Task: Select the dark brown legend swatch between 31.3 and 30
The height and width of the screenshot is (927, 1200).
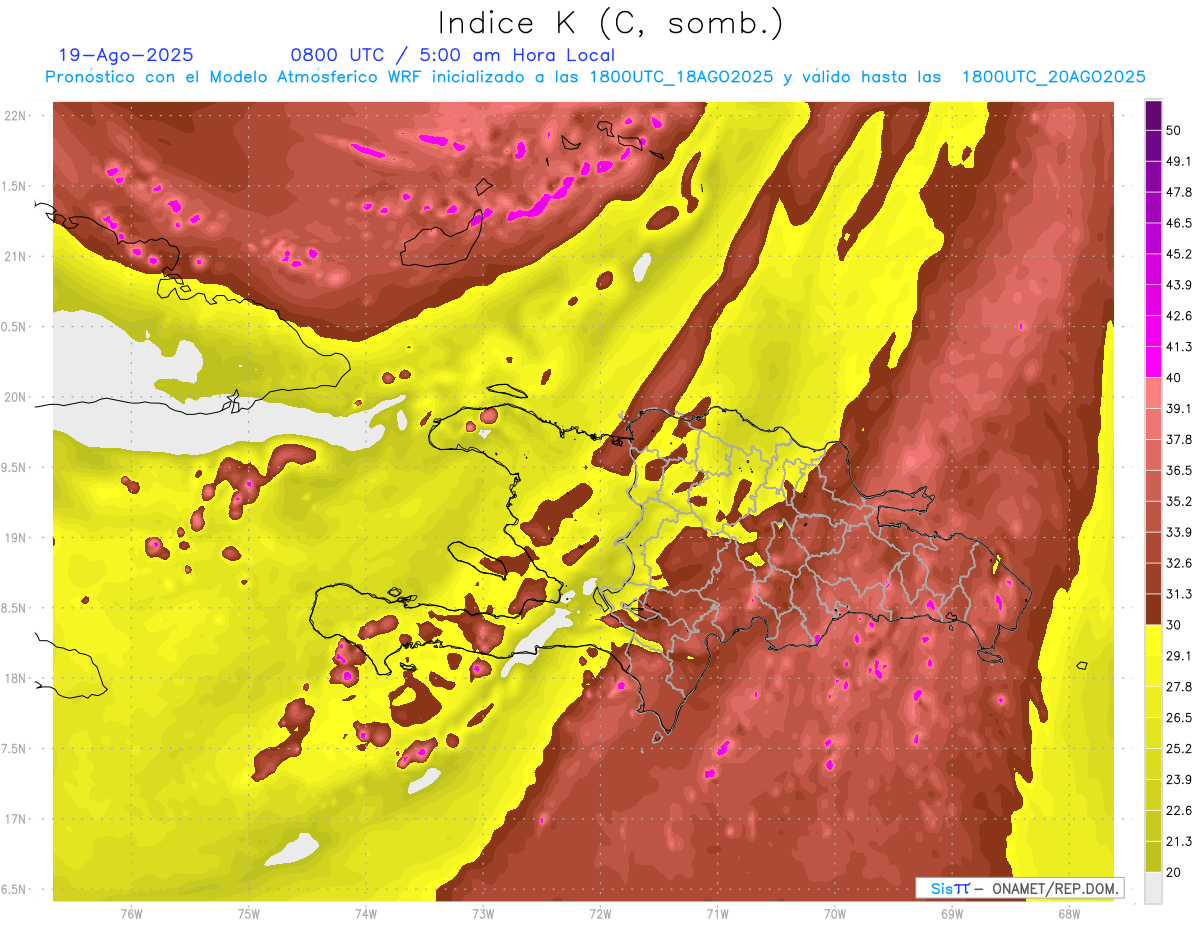Action: 1153,610
